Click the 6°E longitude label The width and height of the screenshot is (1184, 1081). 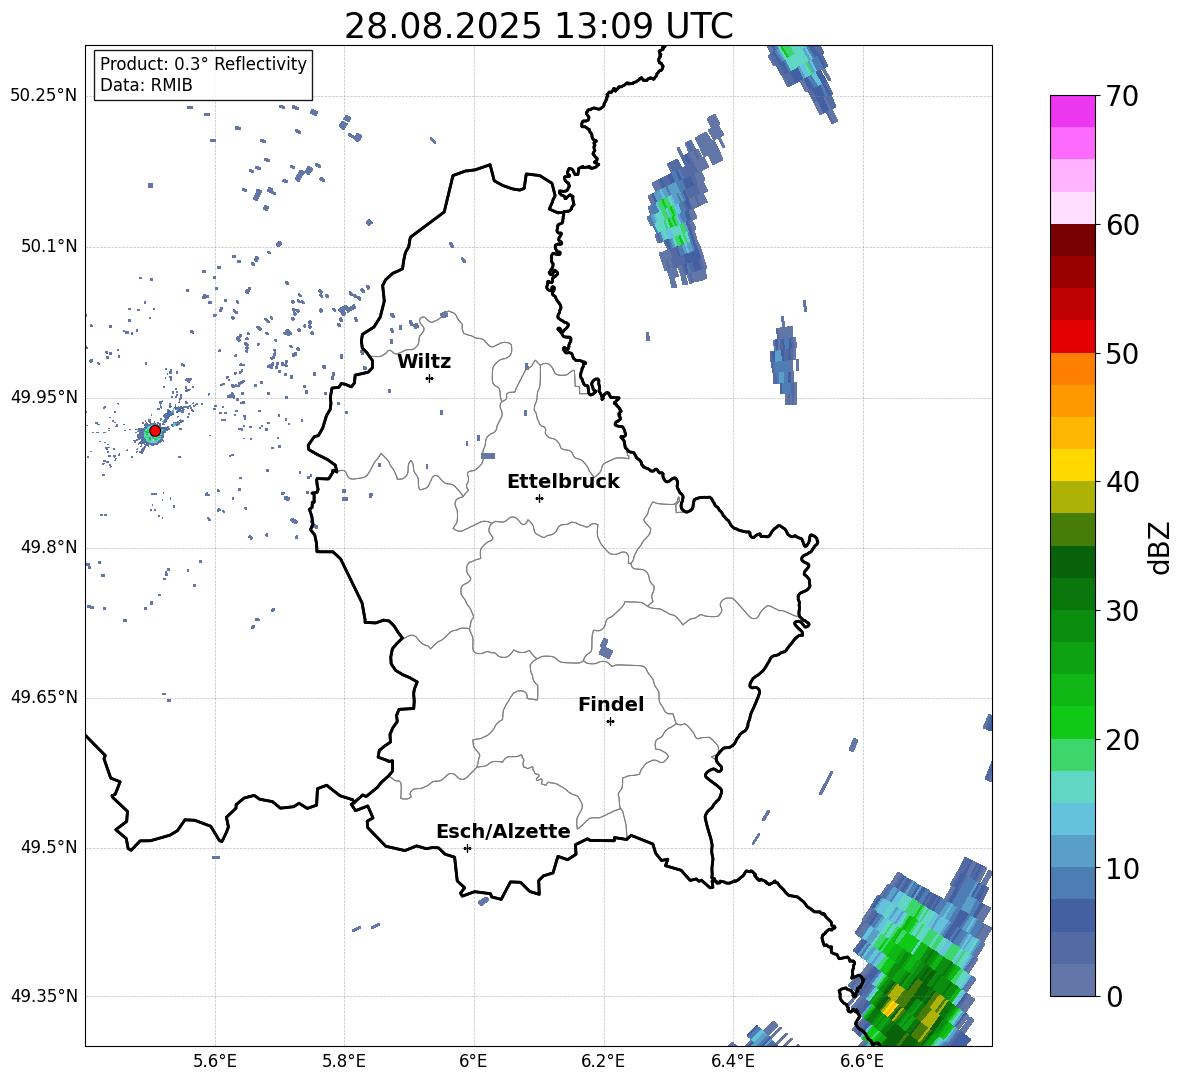pyautogui.click(x=473, y=1061)
